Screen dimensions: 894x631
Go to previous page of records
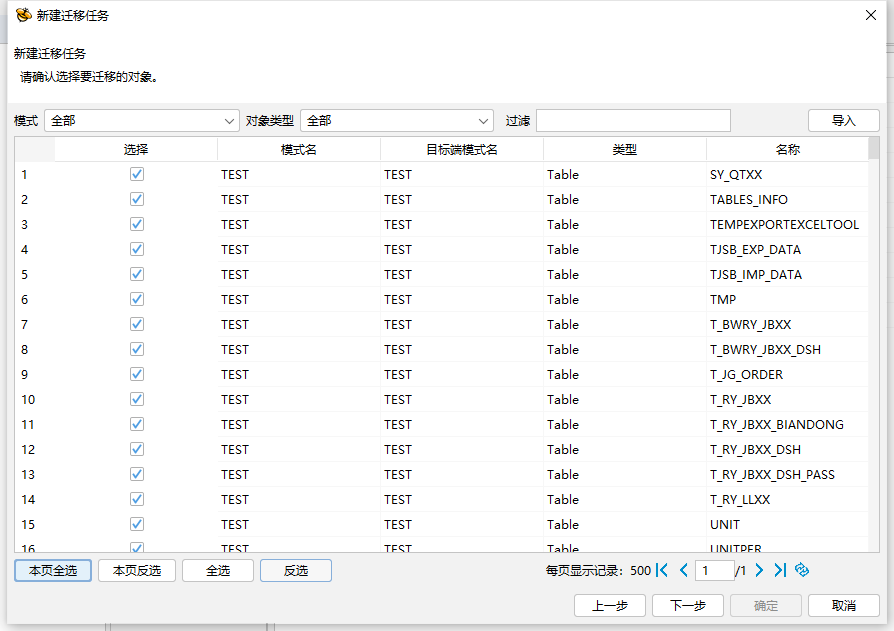684,570
